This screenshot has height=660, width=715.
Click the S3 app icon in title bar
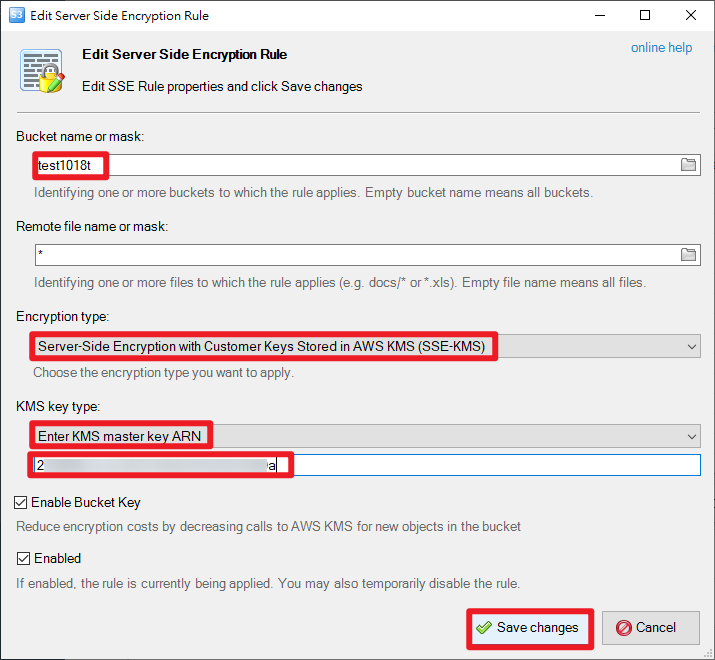pos(17,15)
